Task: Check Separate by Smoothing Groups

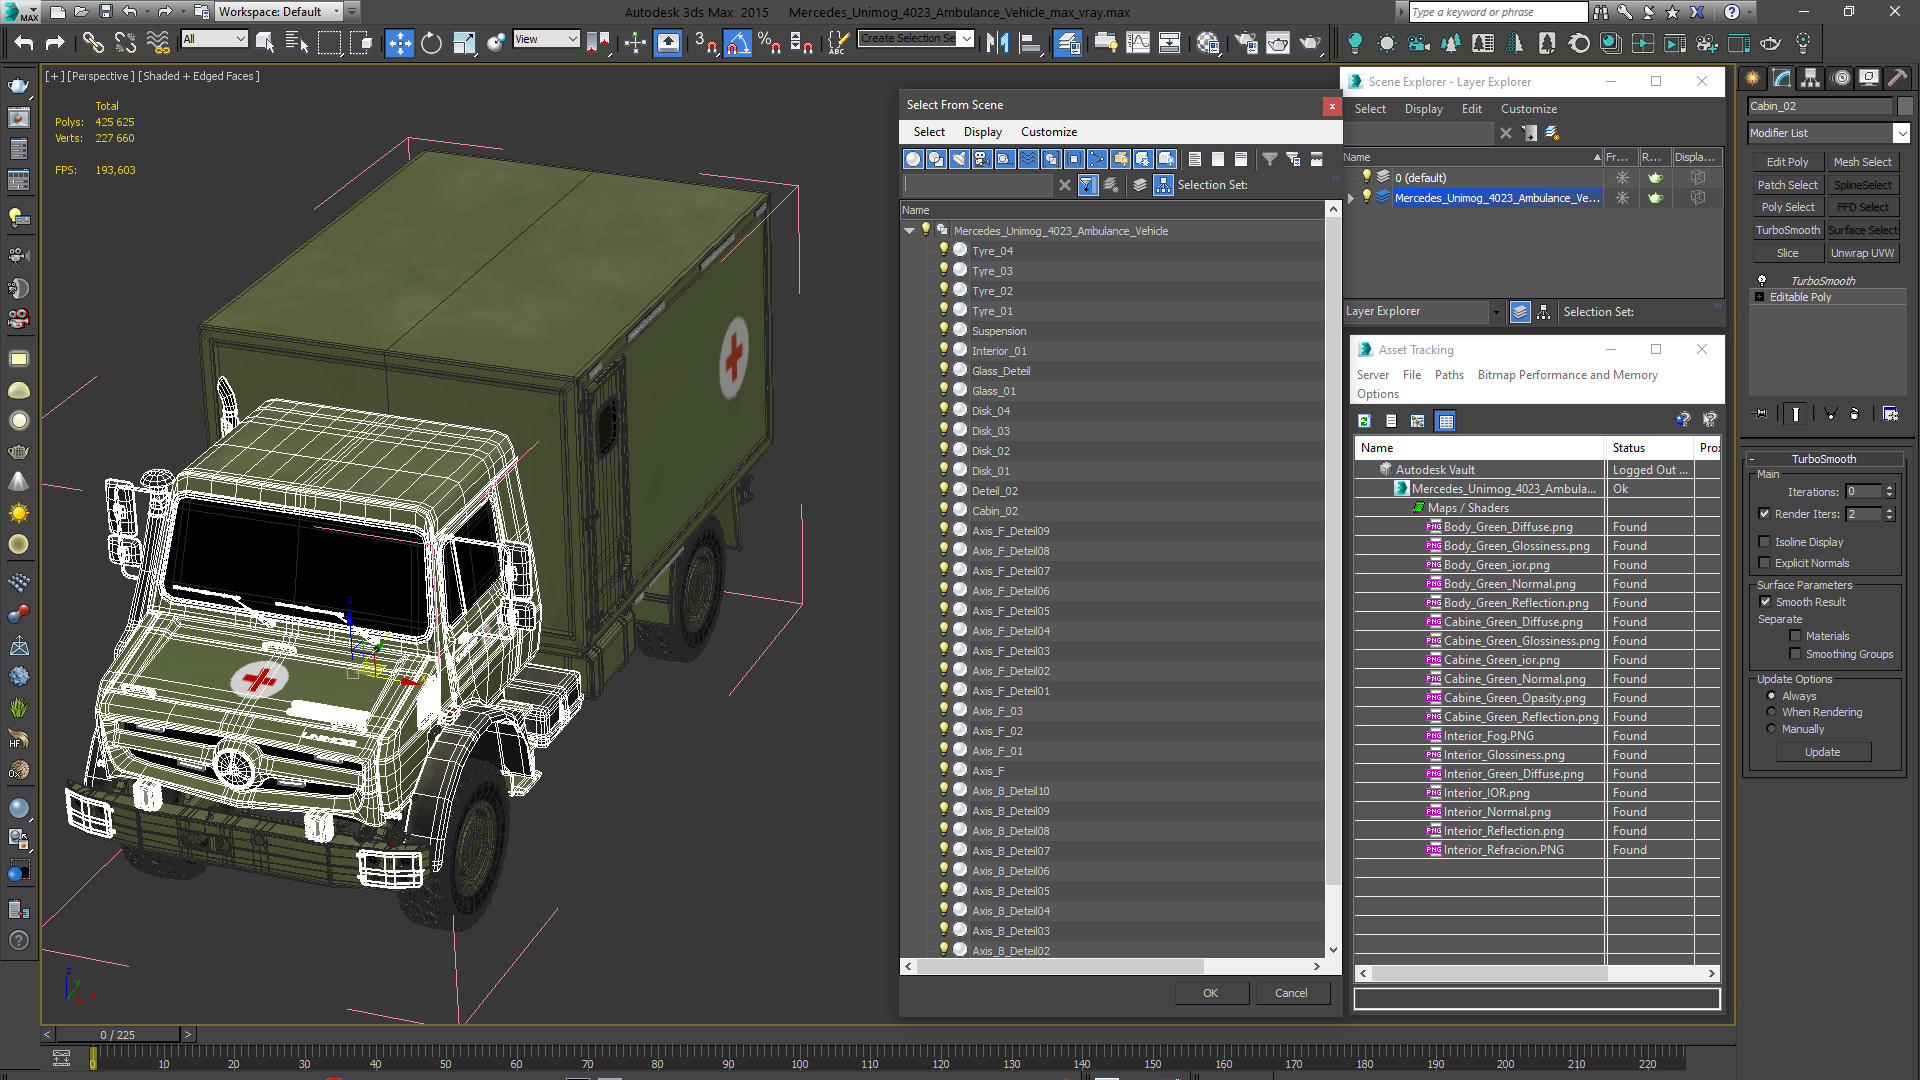Action: (x=1795, y=654)
